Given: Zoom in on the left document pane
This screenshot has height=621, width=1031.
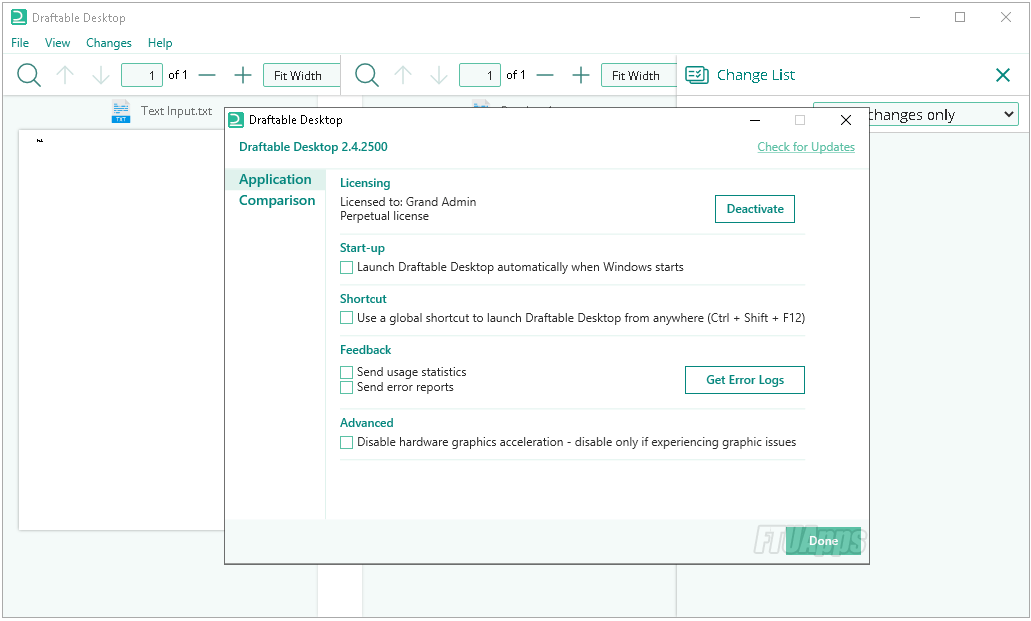Looking at the screenshot, I should coord(243,75).
